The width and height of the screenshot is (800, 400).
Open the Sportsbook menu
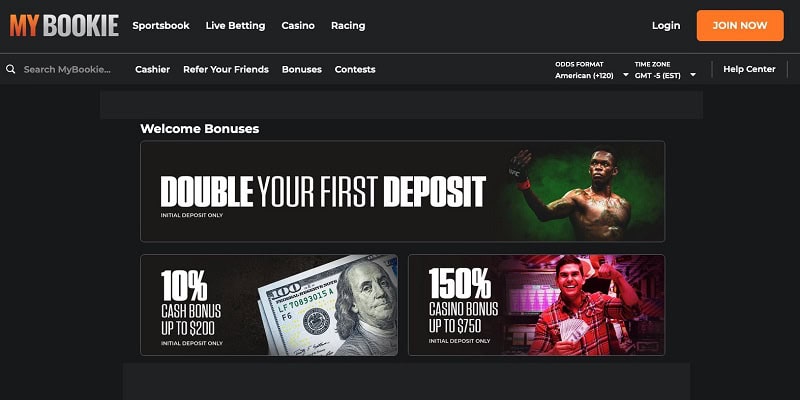tap(161, 26)
